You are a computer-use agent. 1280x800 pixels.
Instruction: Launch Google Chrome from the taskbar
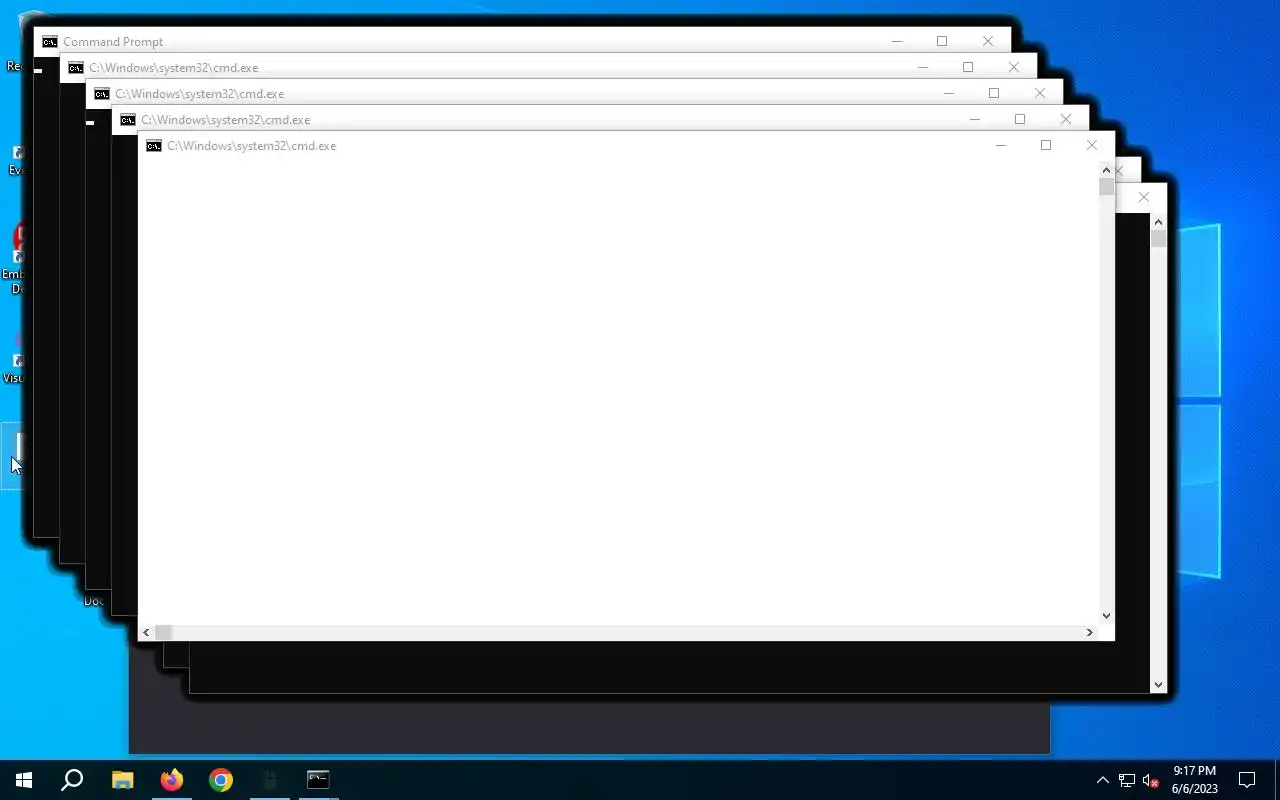[221, 780]
